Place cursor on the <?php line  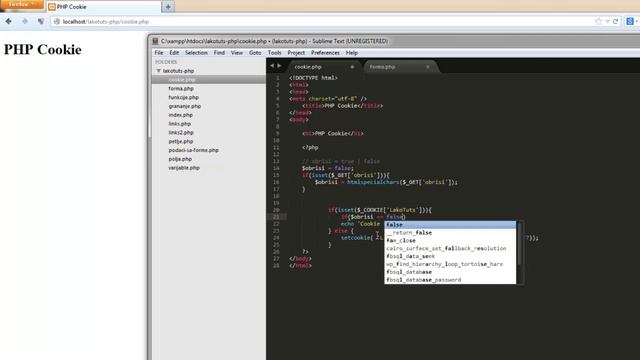(310, 147)
